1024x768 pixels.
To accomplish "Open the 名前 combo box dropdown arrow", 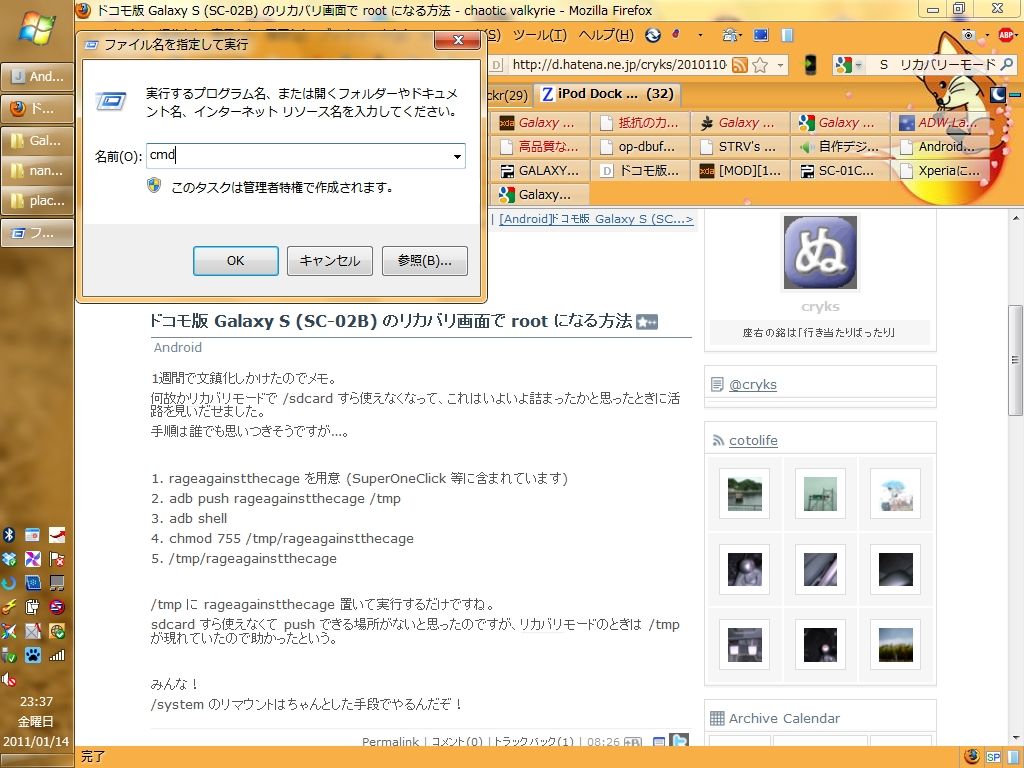I will coord(457,156).
